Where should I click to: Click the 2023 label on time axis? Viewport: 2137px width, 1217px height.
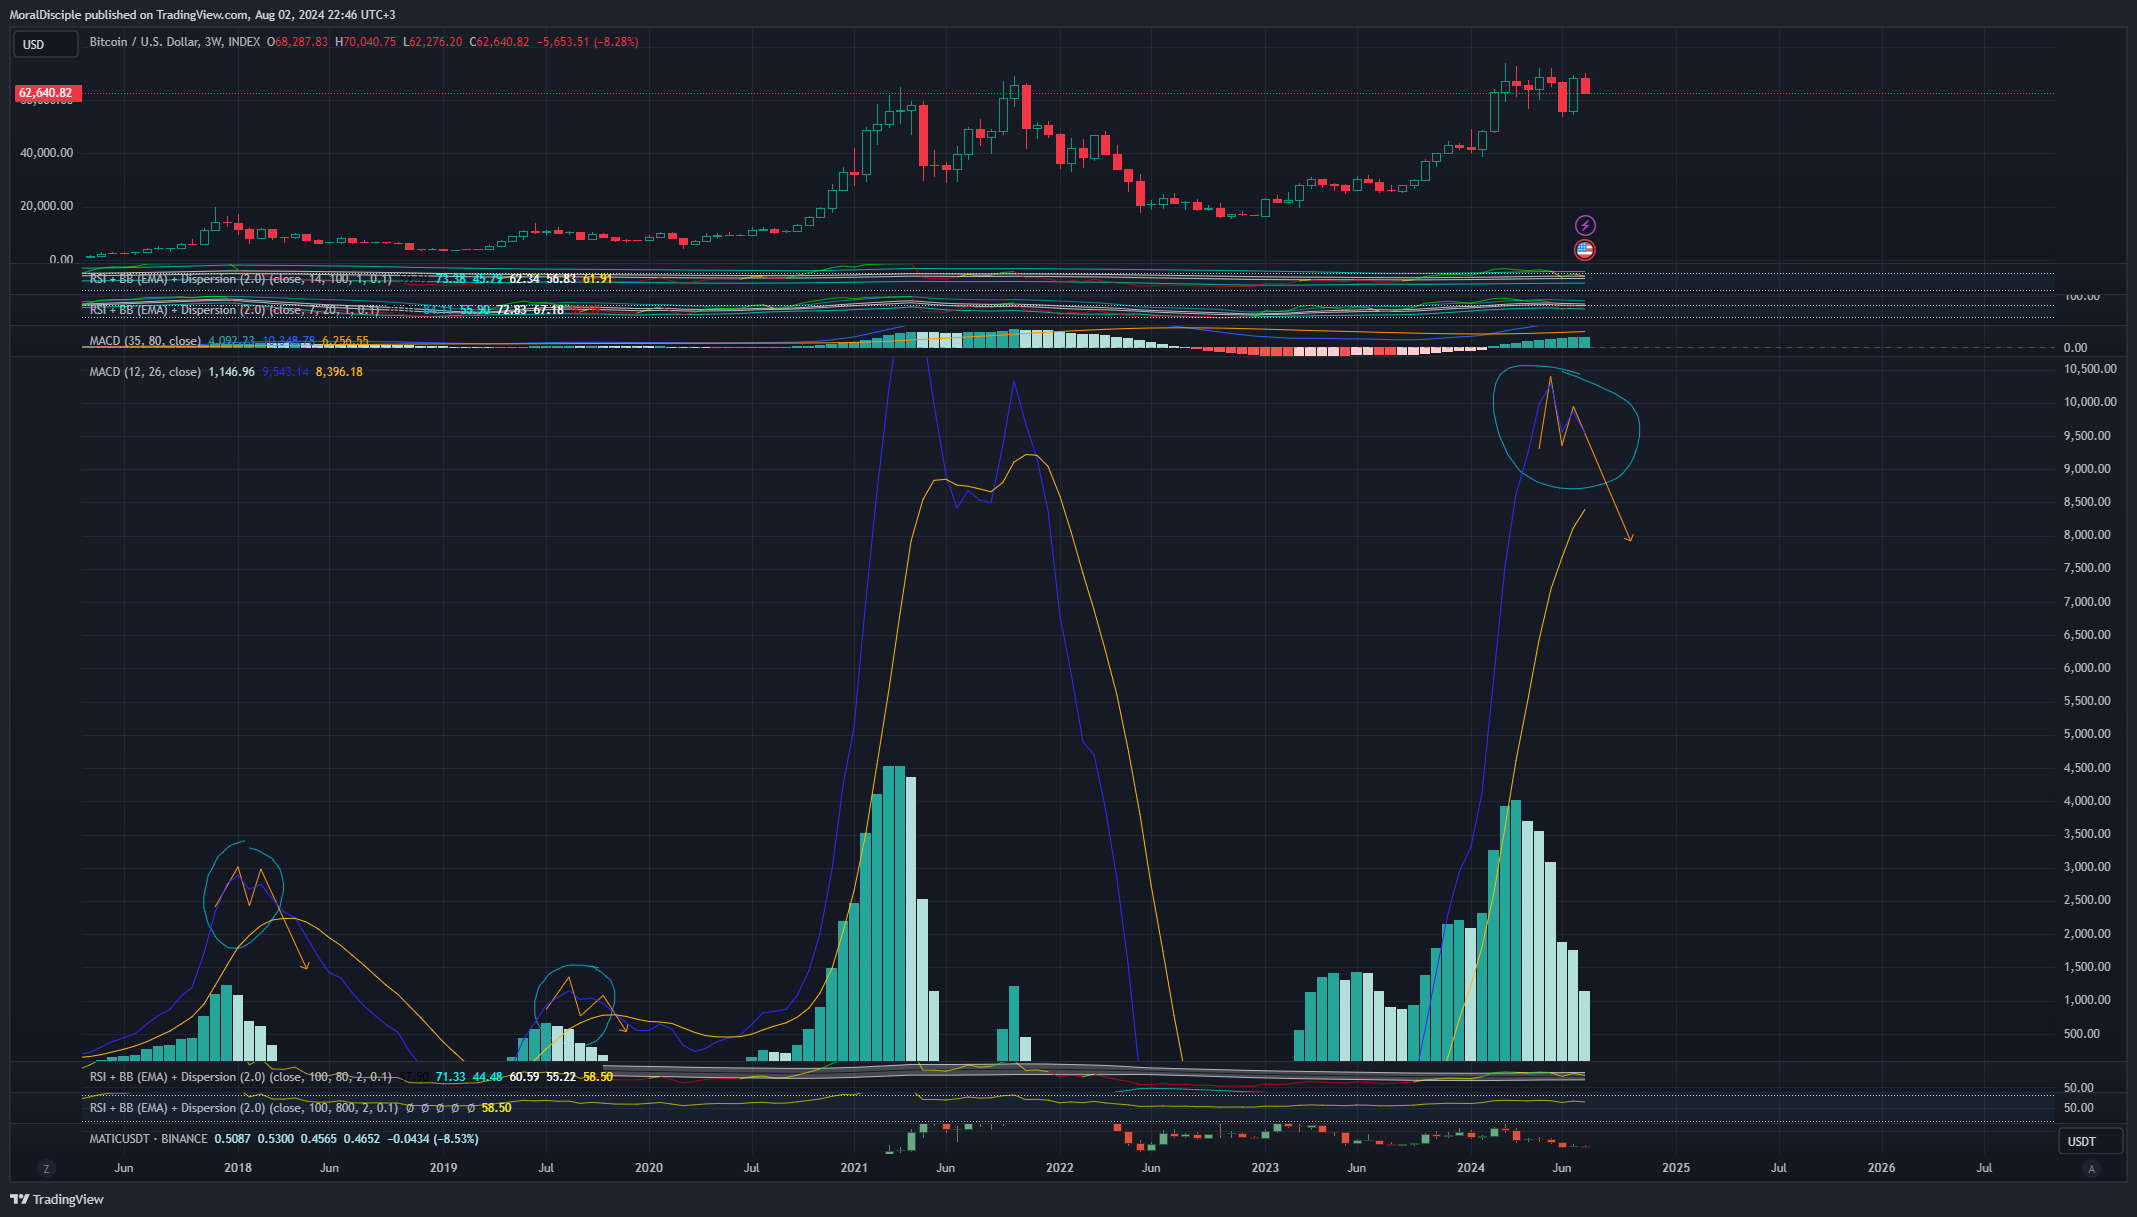coord(1265,1168)
